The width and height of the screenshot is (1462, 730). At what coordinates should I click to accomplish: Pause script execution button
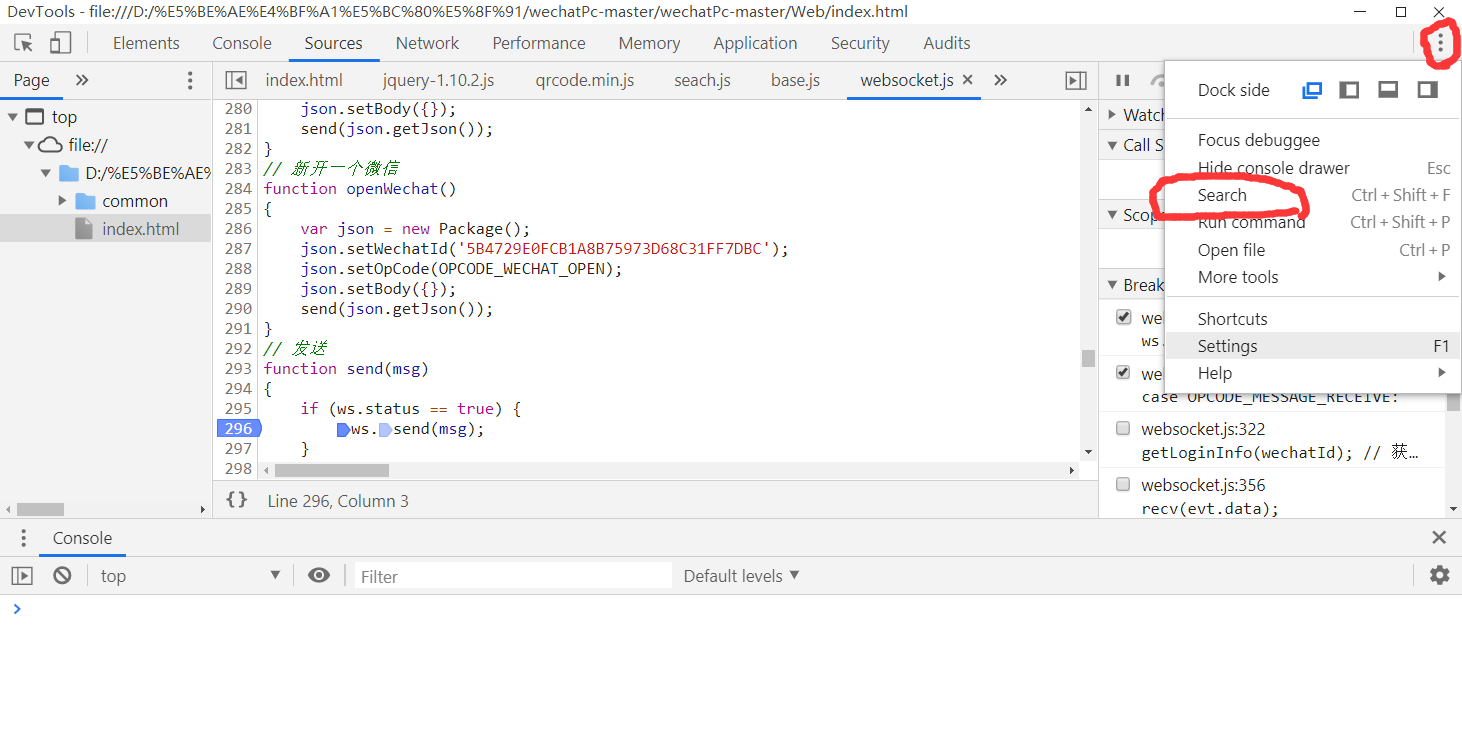point(1123,80)
